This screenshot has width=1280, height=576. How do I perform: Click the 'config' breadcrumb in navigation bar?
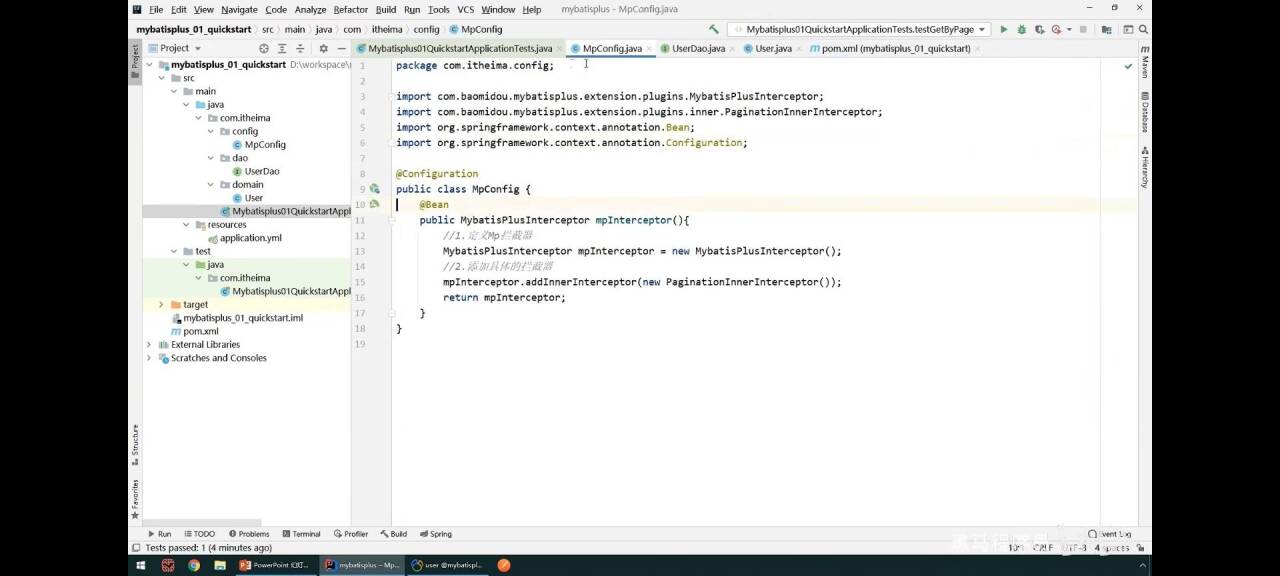[426, 30]
